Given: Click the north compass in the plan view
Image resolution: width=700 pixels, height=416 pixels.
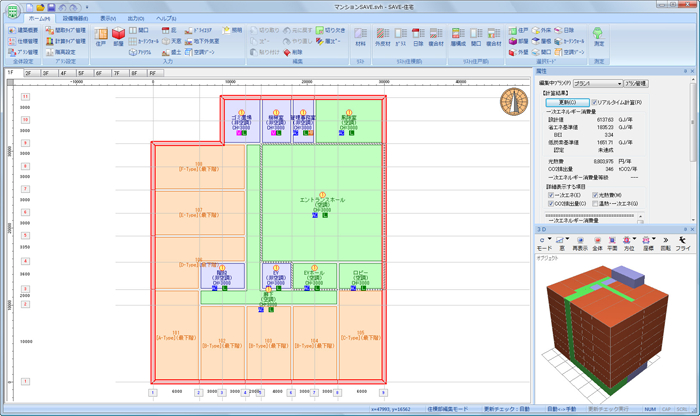Looking at the screenshot, I should pos(514,102).
